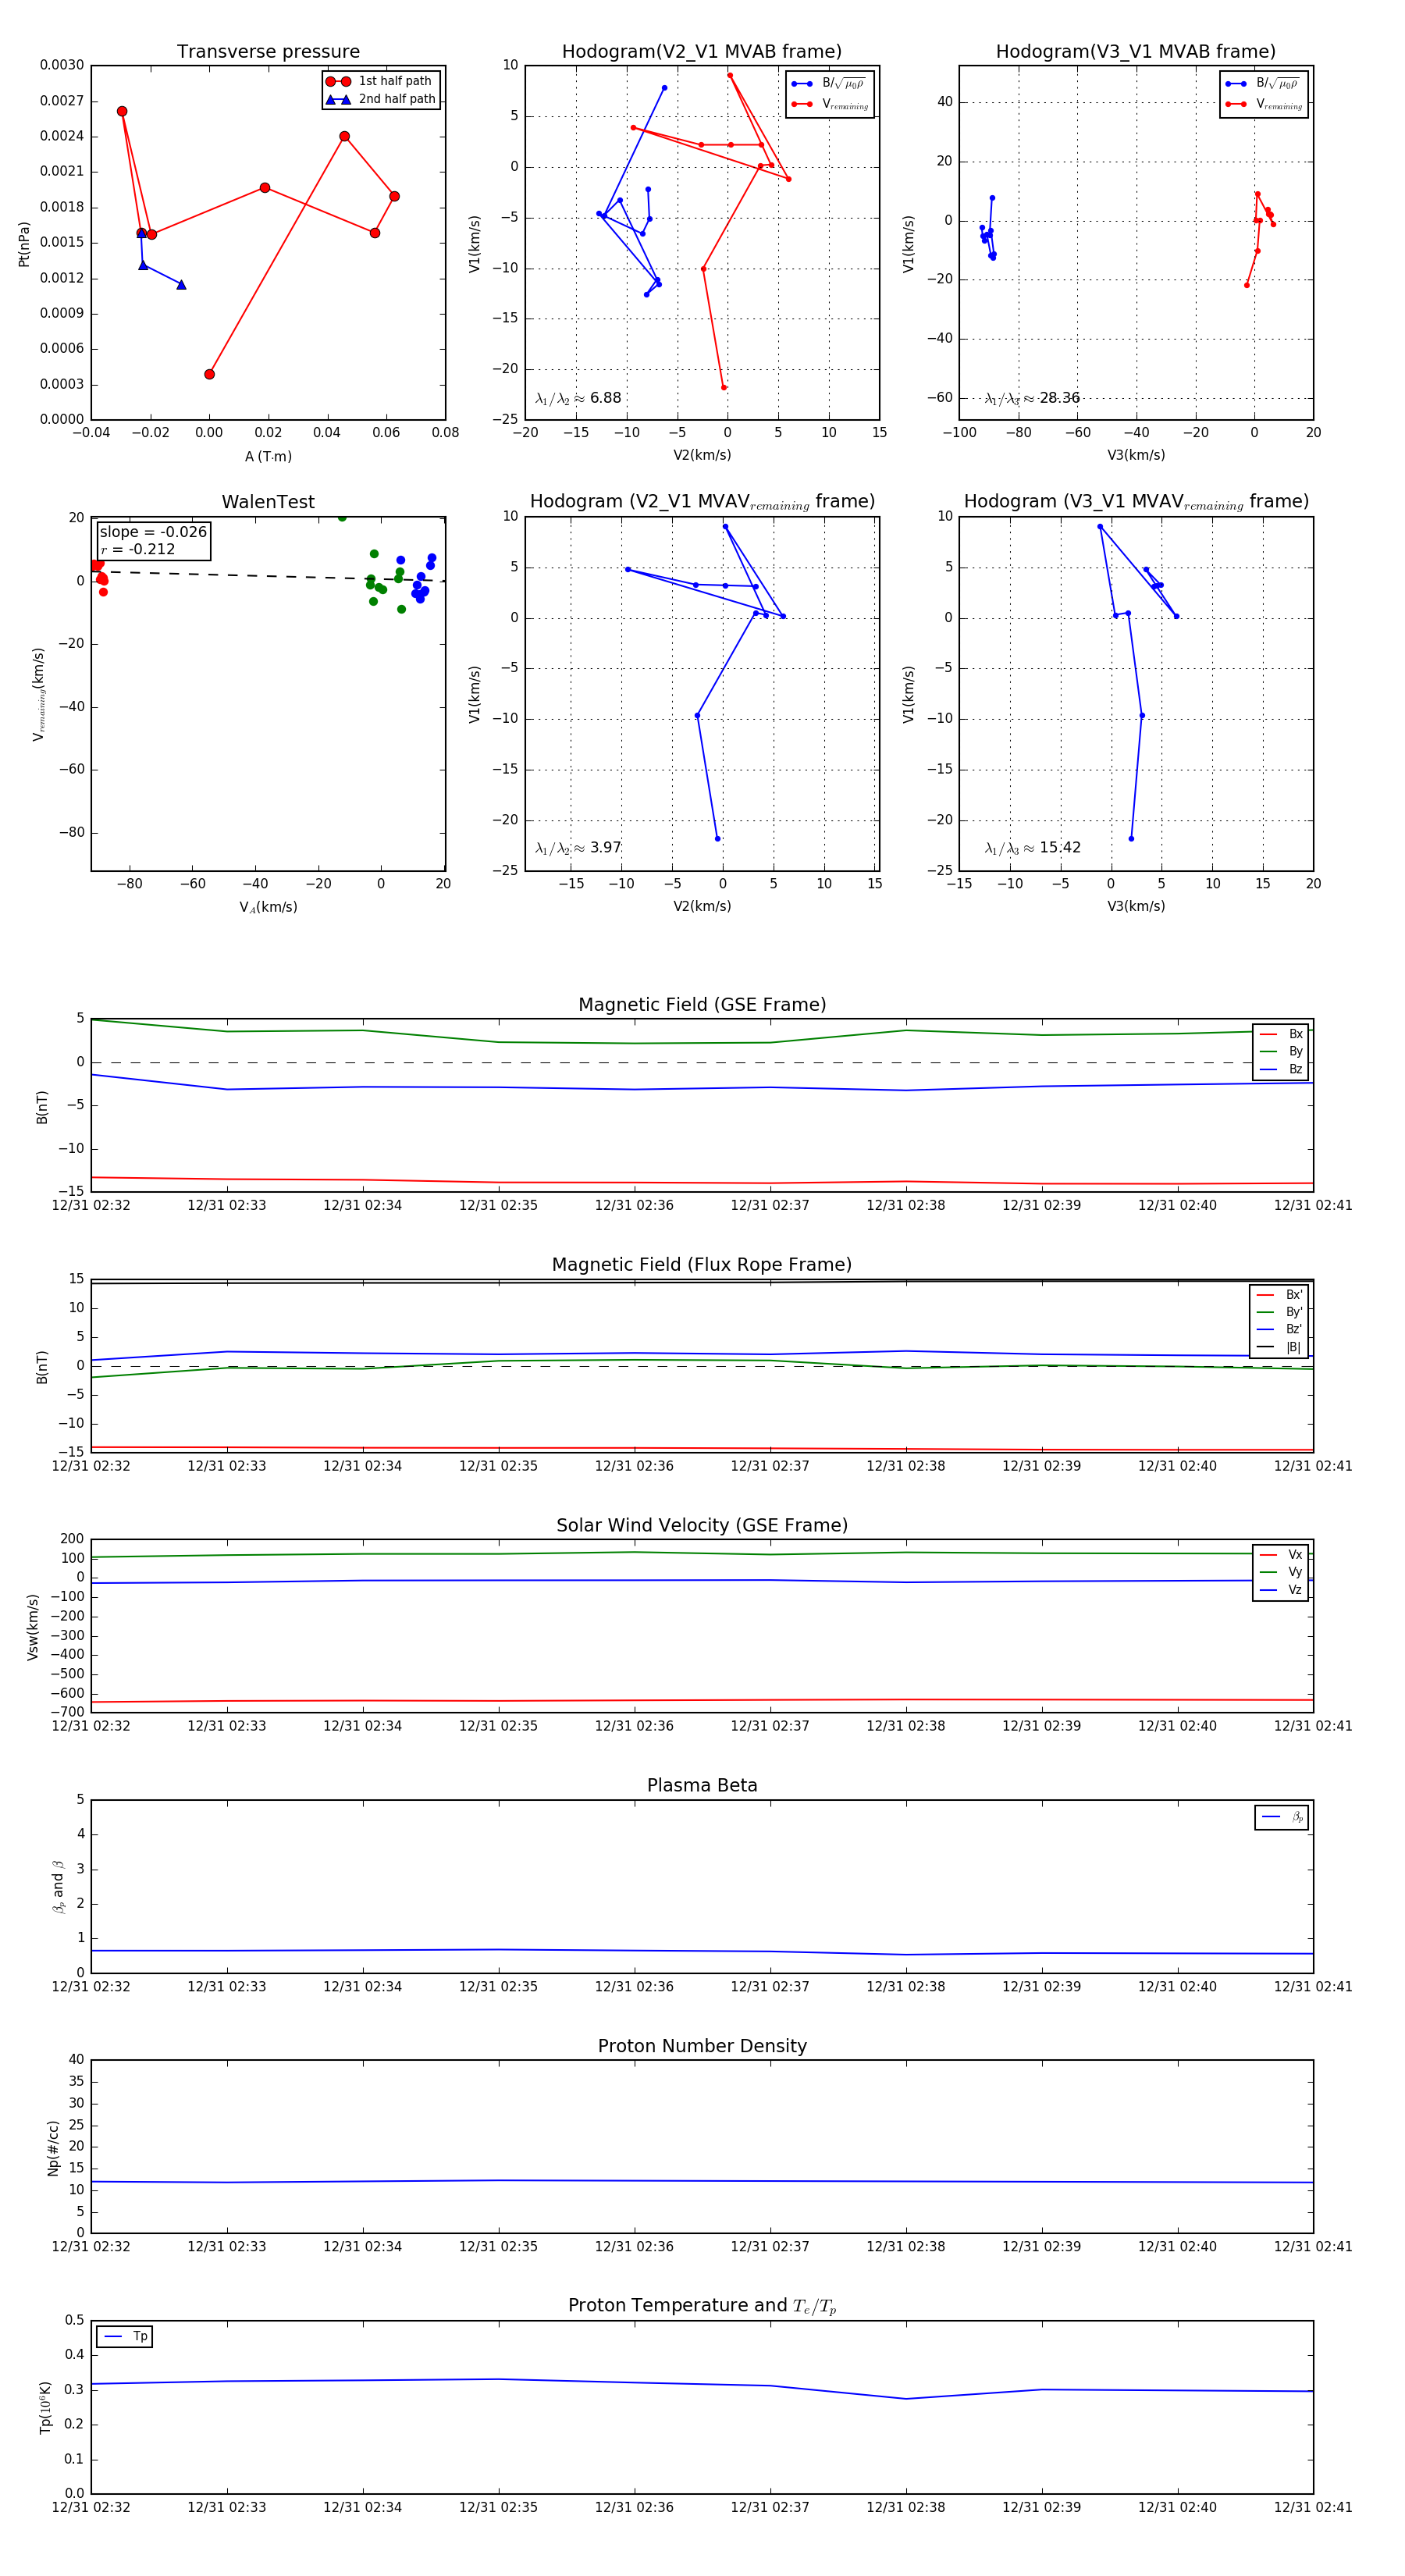
Task: Select the "Bx'" legend entry in Flux Rope plot
Action: tap(1280, 1294)
